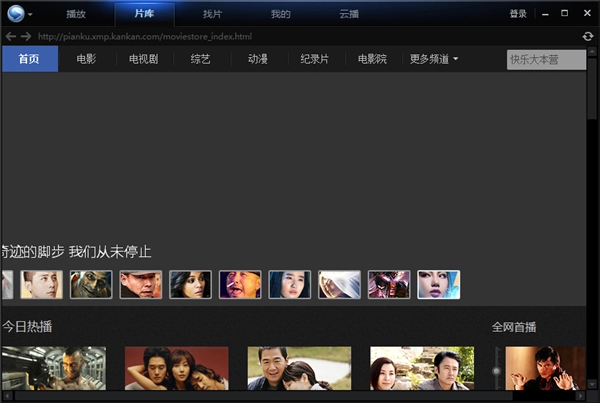Image resolution: width=600 pixels, height=403 pixels.
Task: Select the 电视剧 channel
Action: (x=143, y=59)
